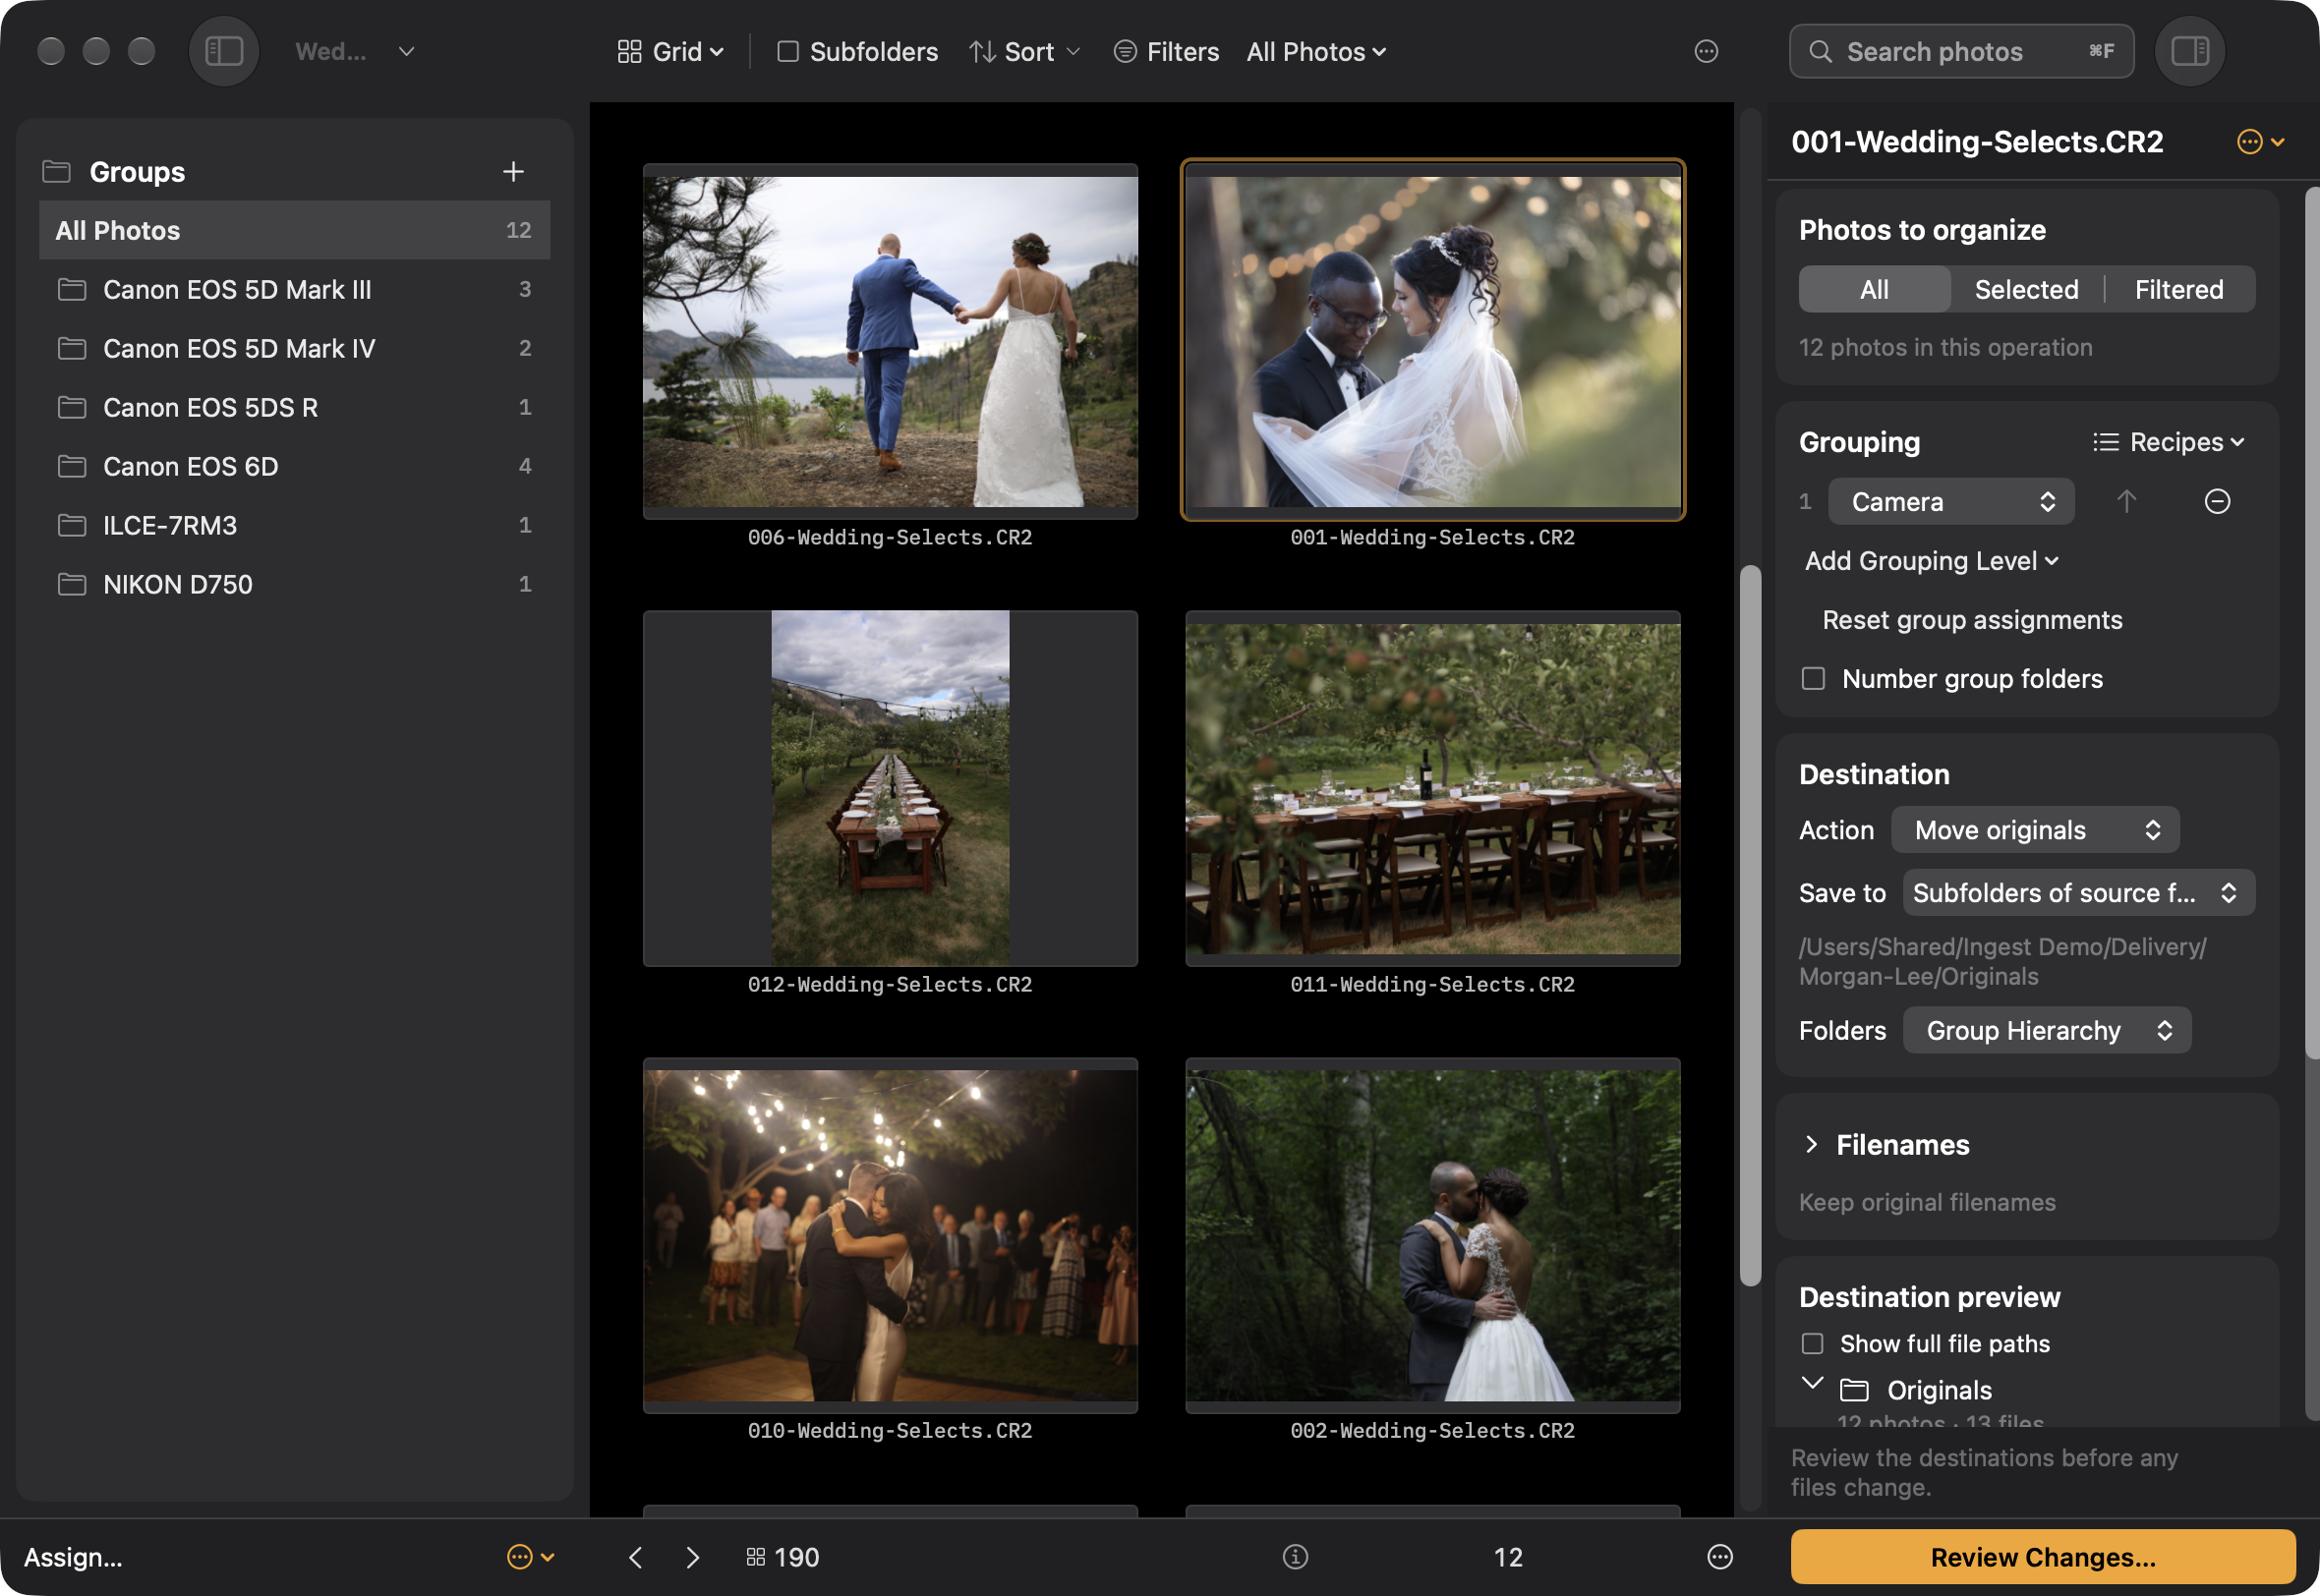The image size is (2320, 1596).
Task: Expand the Filenames section
Action: pos(1811,1144)
